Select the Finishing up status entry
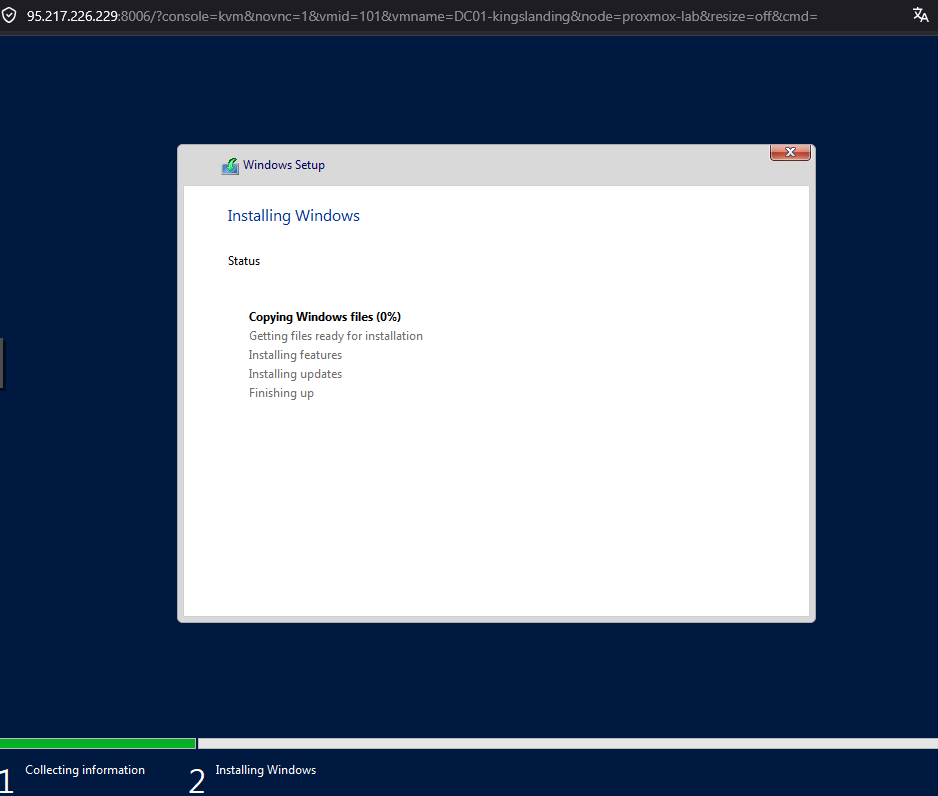938x796 pixels. pyautogui.click(x=281, y=392)
